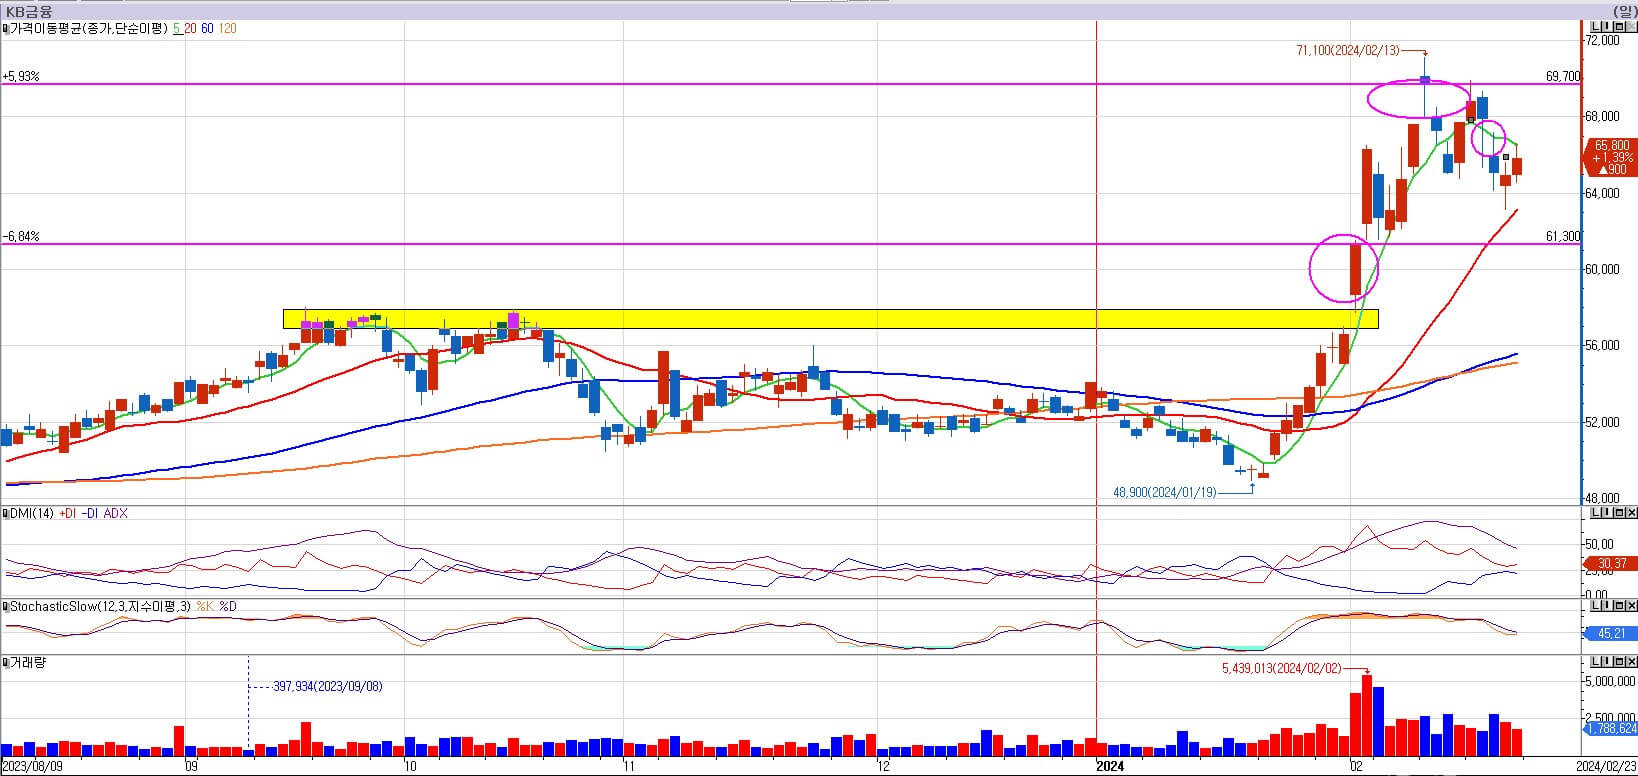Open DMI(14) indicator label settings
Screen dimensions: 1638x776
pyautogui.click(x=31, y=514)
